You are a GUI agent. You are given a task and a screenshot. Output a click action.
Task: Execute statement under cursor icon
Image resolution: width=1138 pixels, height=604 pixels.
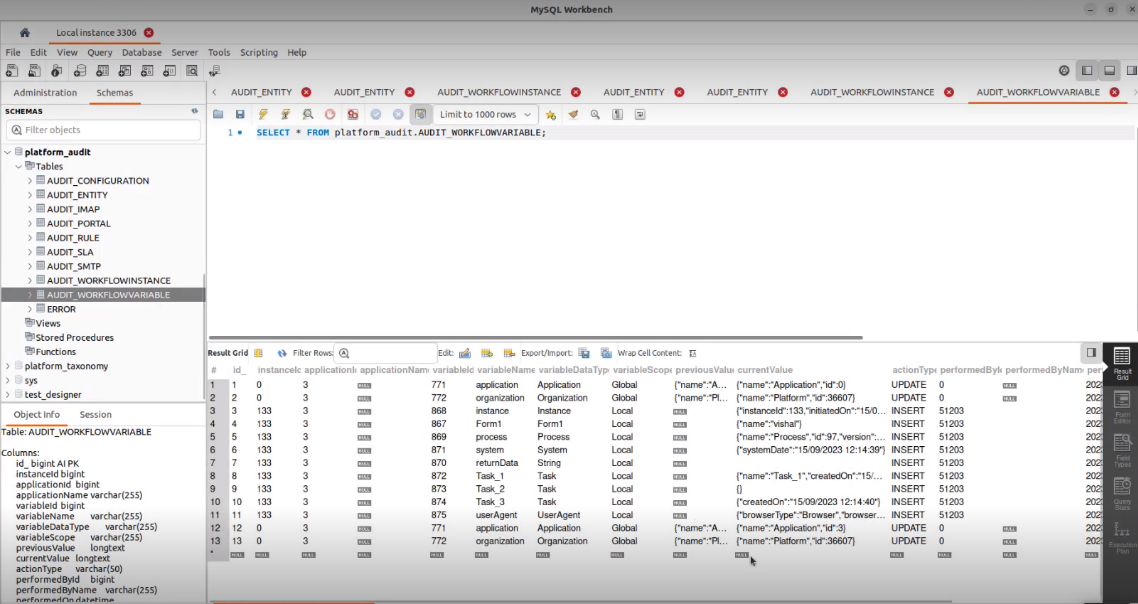[x=285, y=115]
